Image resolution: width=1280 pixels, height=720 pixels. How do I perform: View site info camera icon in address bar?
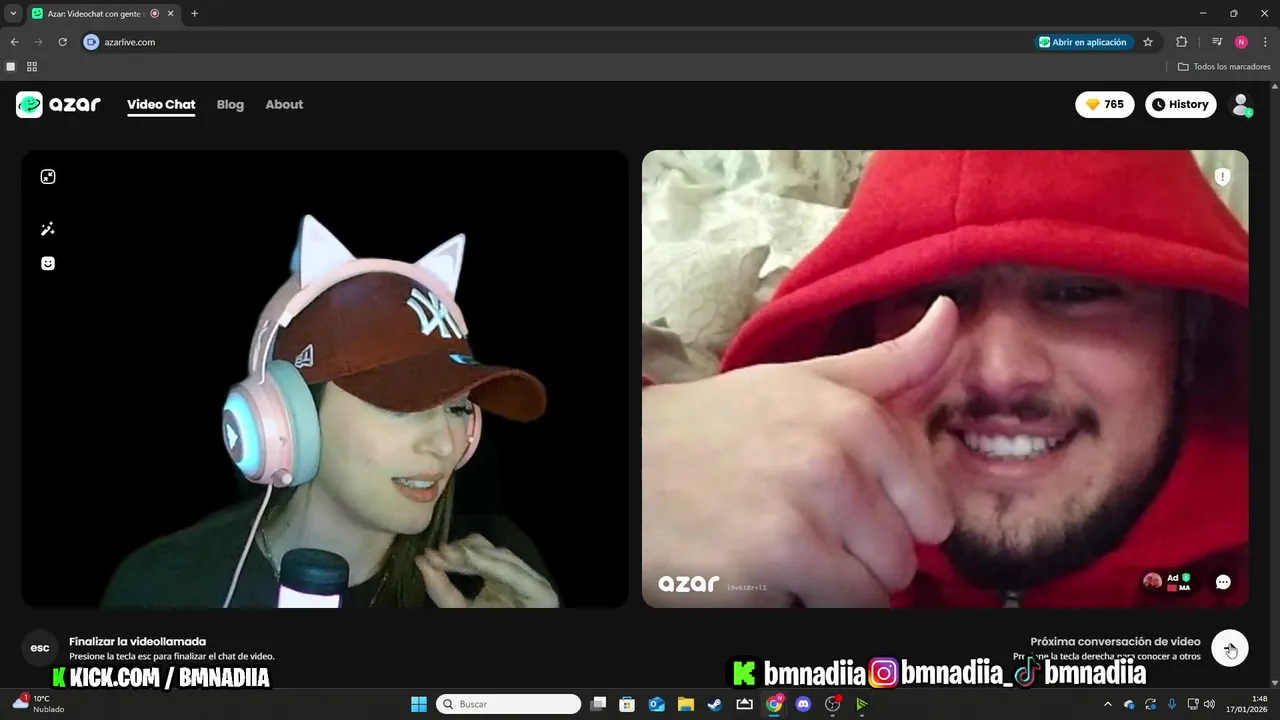(x=91, y=42)
